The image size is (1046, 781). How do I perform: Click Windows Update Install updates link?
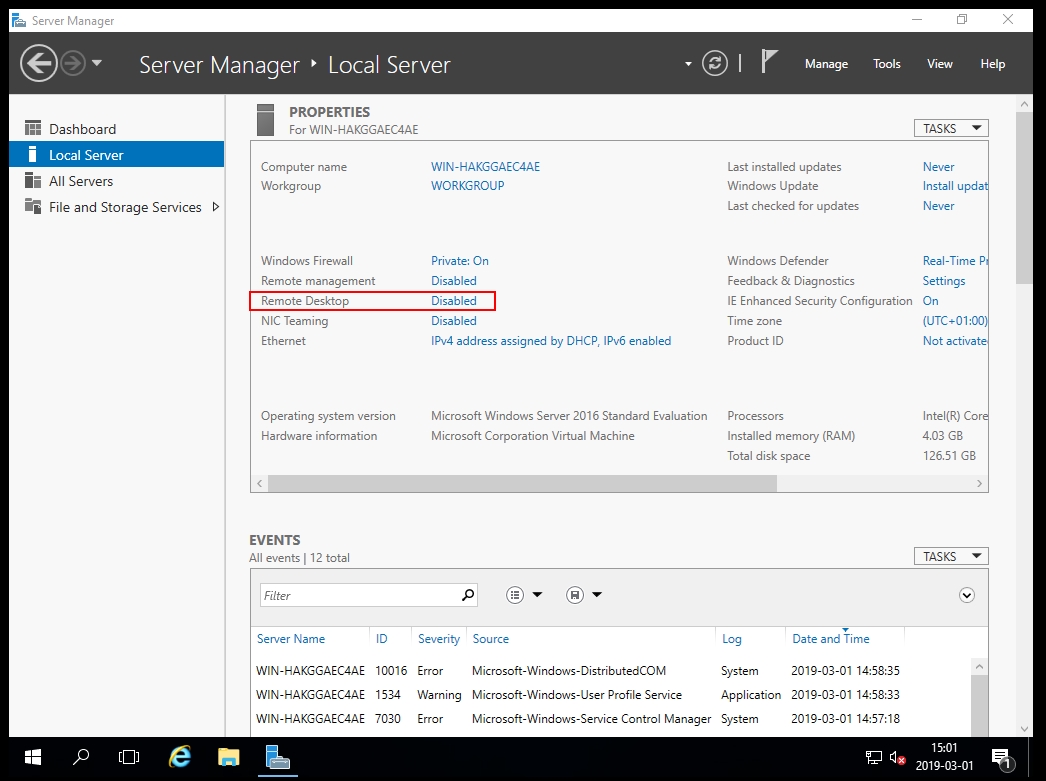(955, 185)
